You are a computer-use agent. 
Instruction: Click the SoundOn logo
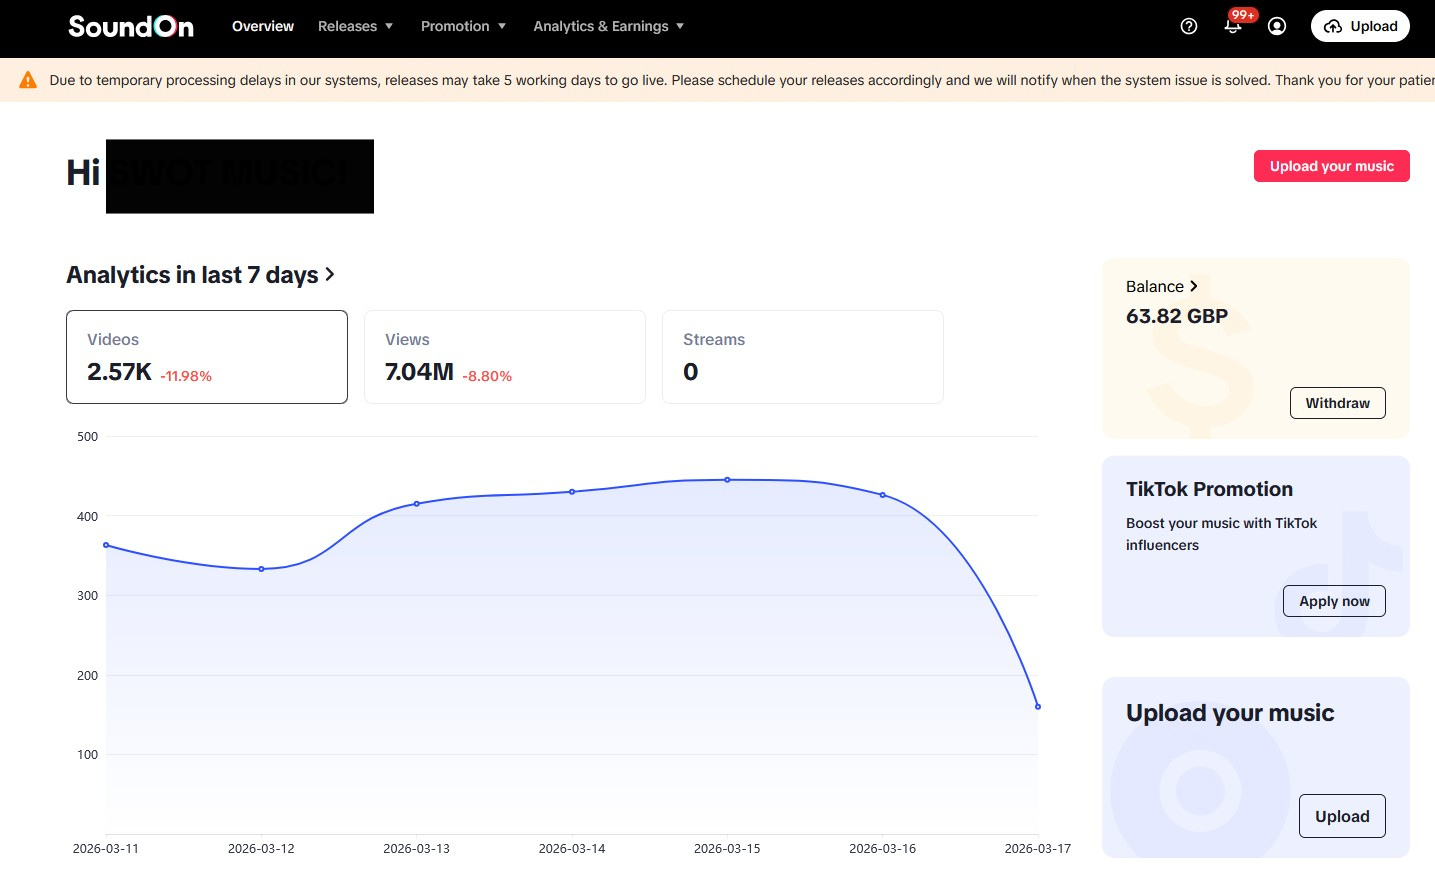pyautogui.click(x=130, y=26)
